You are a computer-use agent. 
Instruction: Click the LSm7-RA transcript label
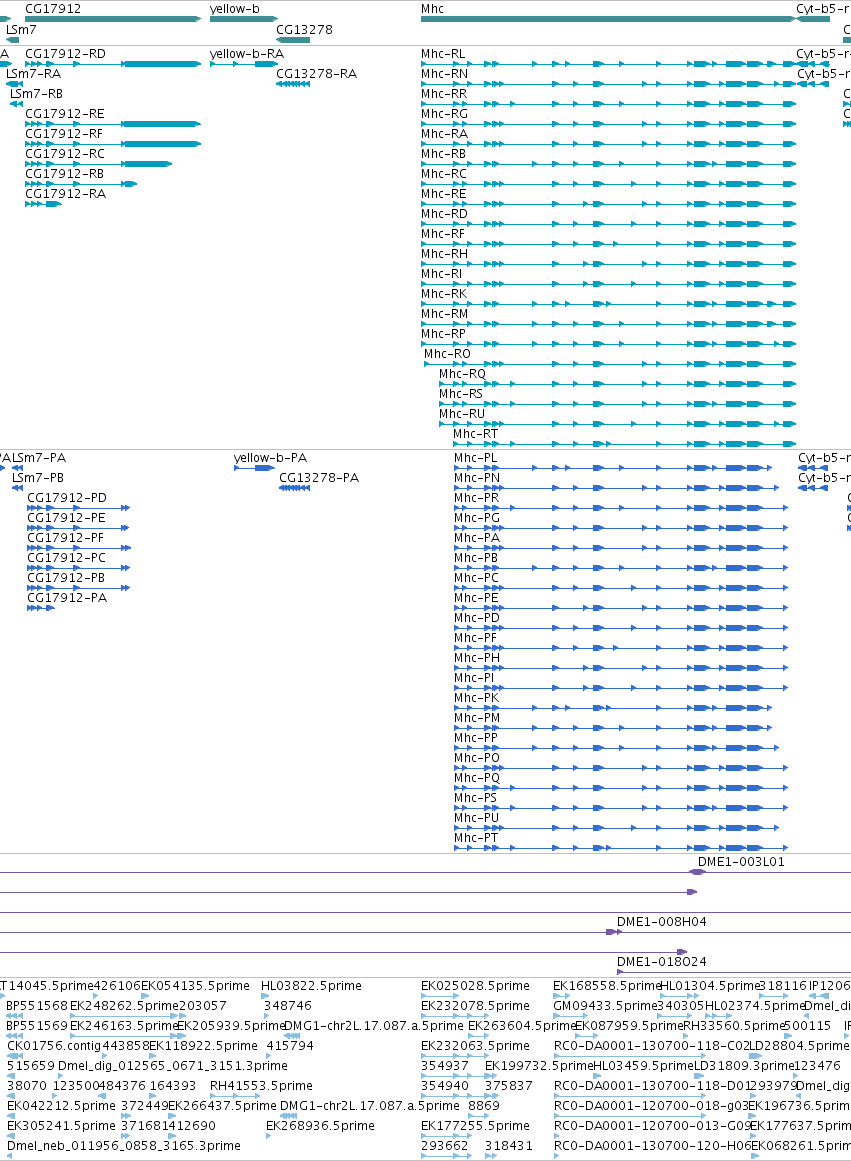click(33, 74)
